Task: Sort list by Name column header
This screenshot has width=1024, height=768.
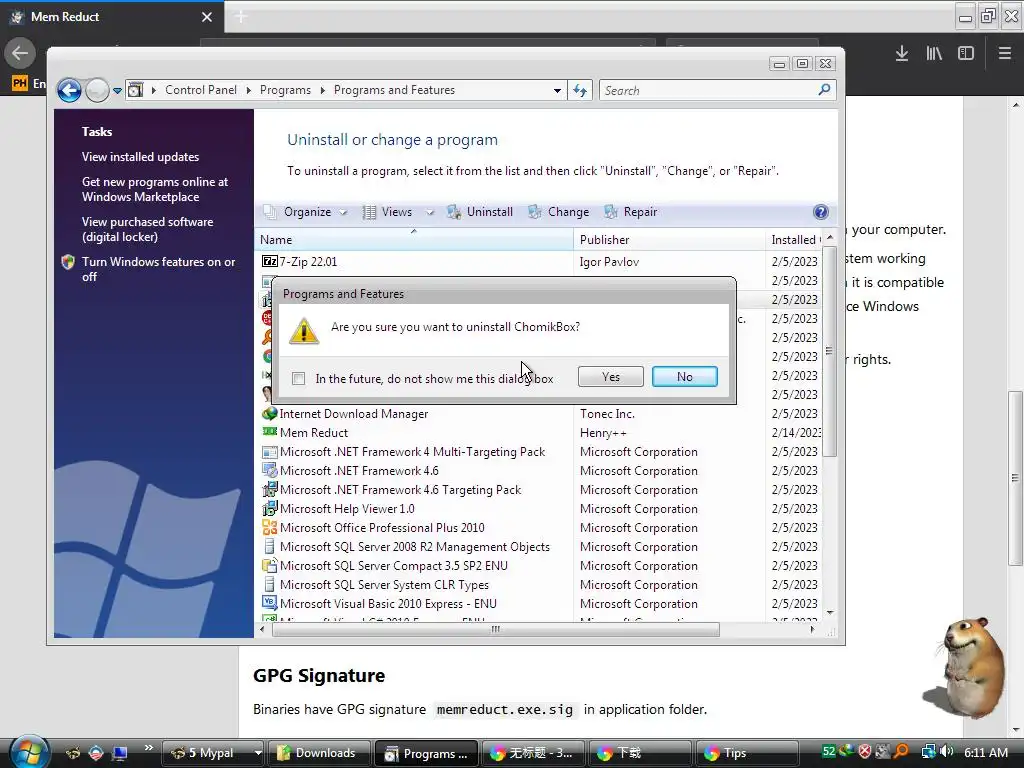Action: (x=413, y=240)
